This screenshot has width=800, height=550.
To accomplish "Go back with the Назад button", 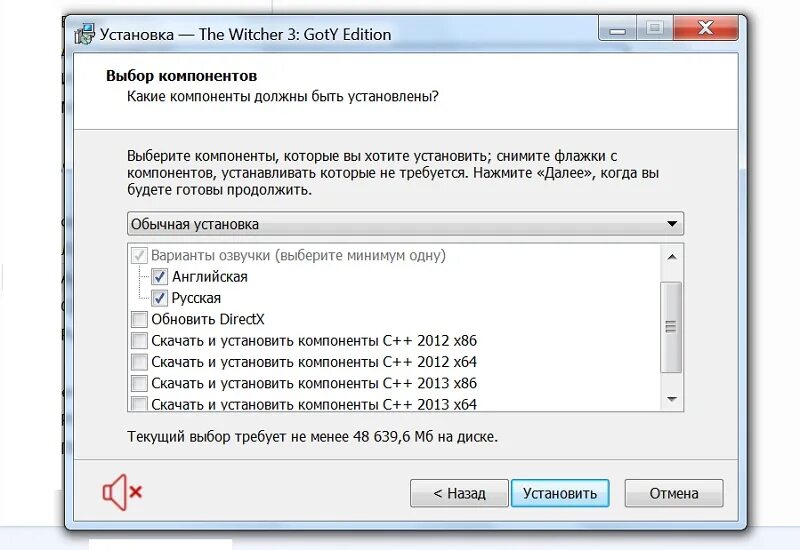I will (x=459, y=493).
